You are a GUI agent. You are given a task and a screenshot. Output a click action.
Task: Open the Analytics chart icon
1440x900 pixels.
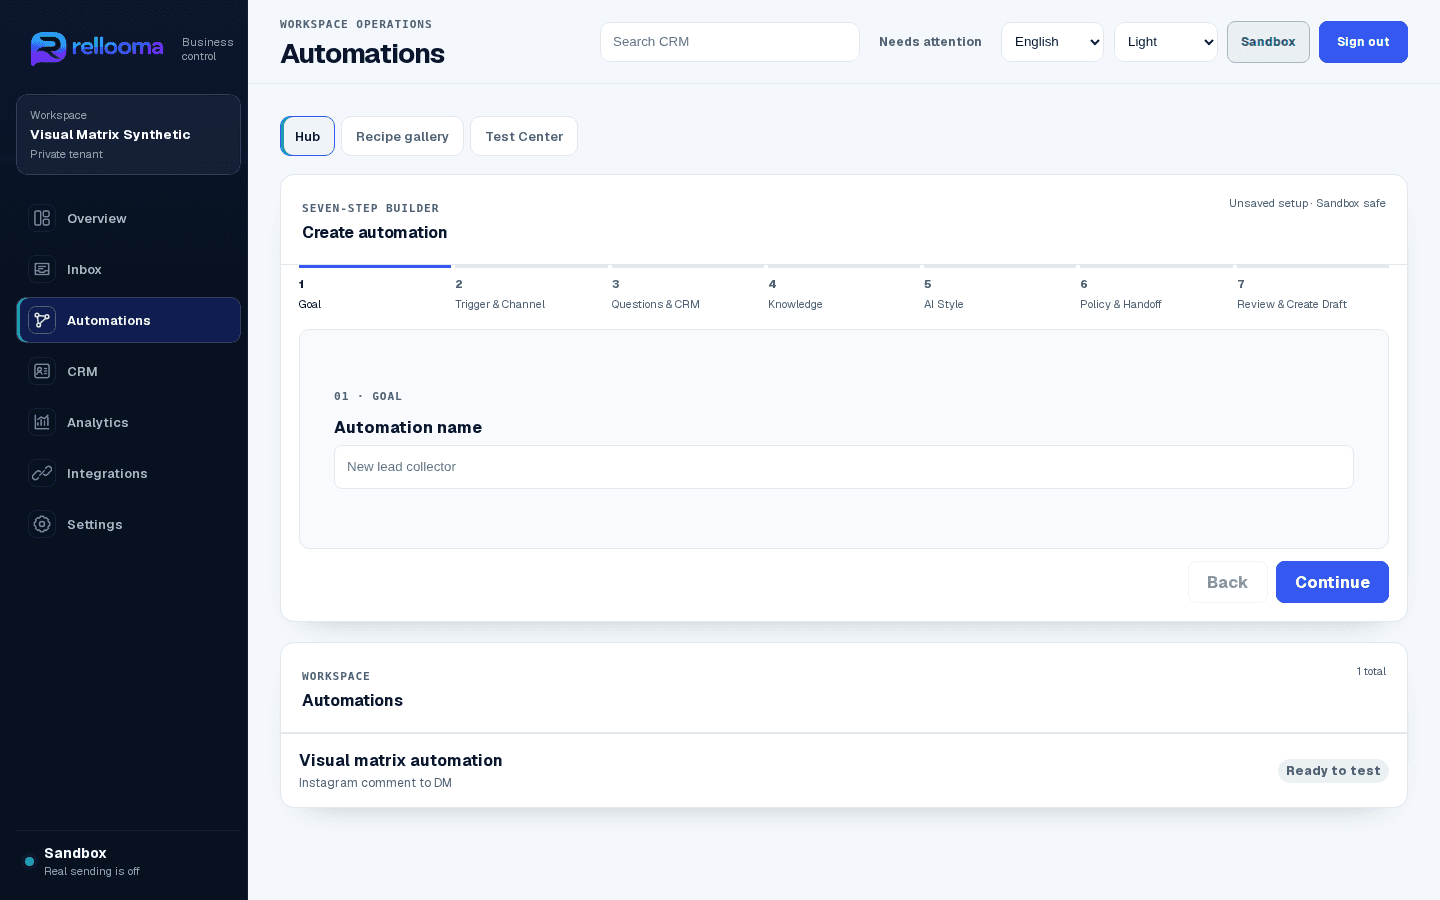coord(42,422)
